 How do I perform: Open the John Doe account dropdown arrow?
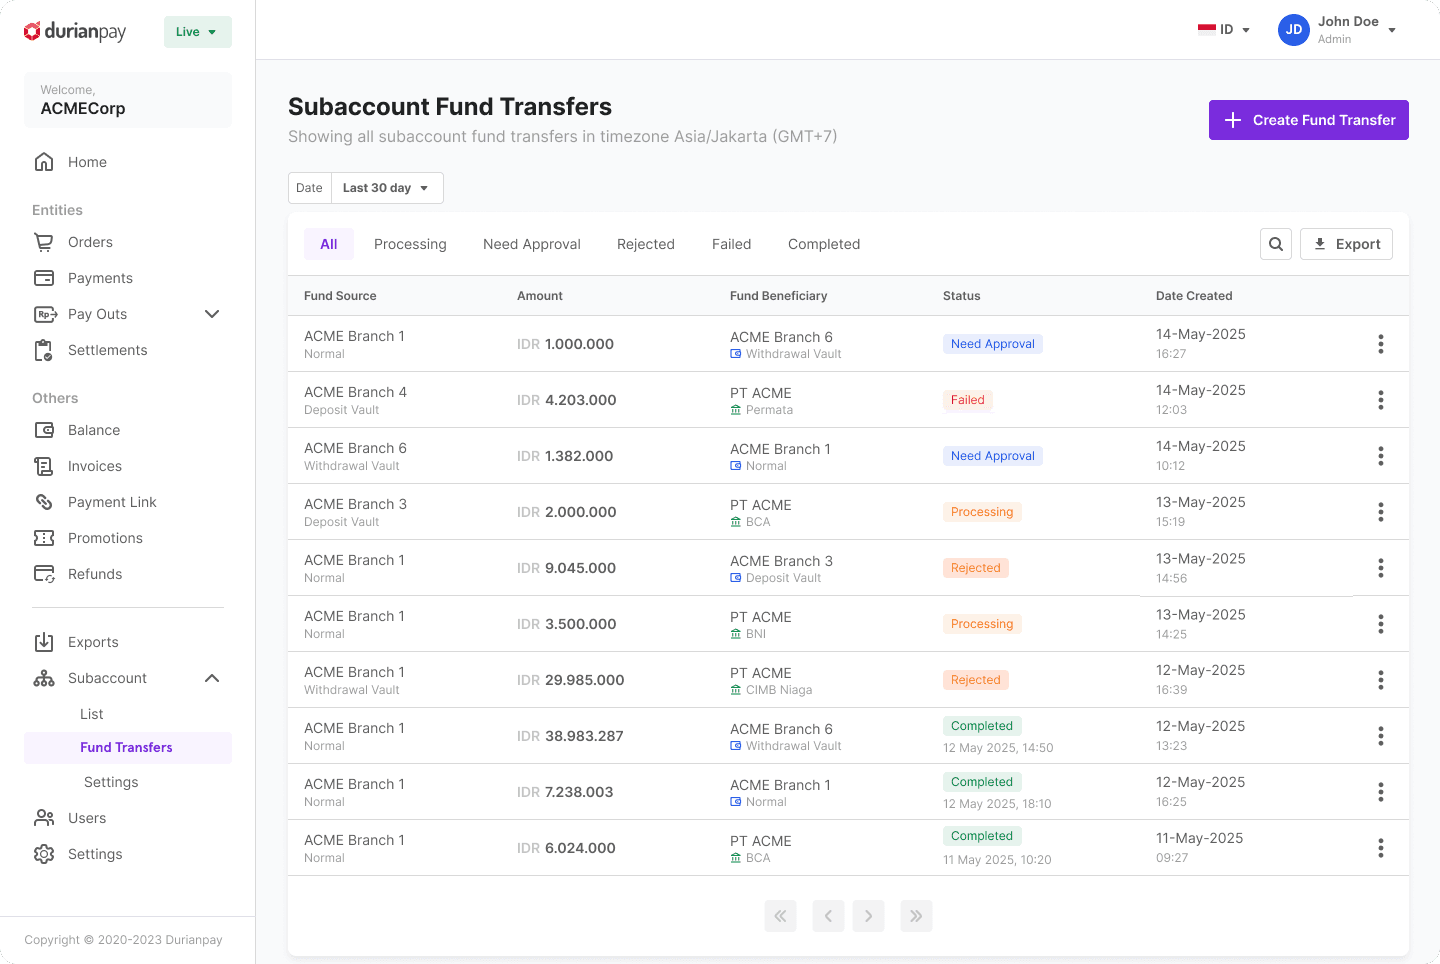[x=1392, y=30]
